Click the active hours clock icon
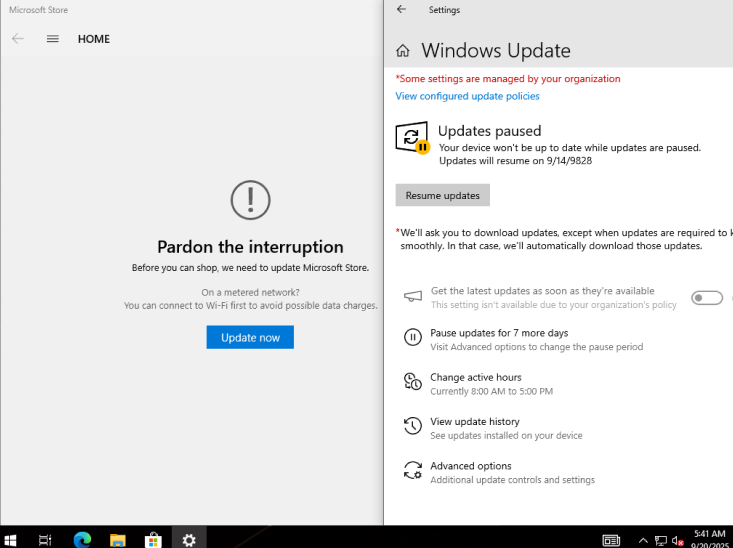 coord(413,382)
